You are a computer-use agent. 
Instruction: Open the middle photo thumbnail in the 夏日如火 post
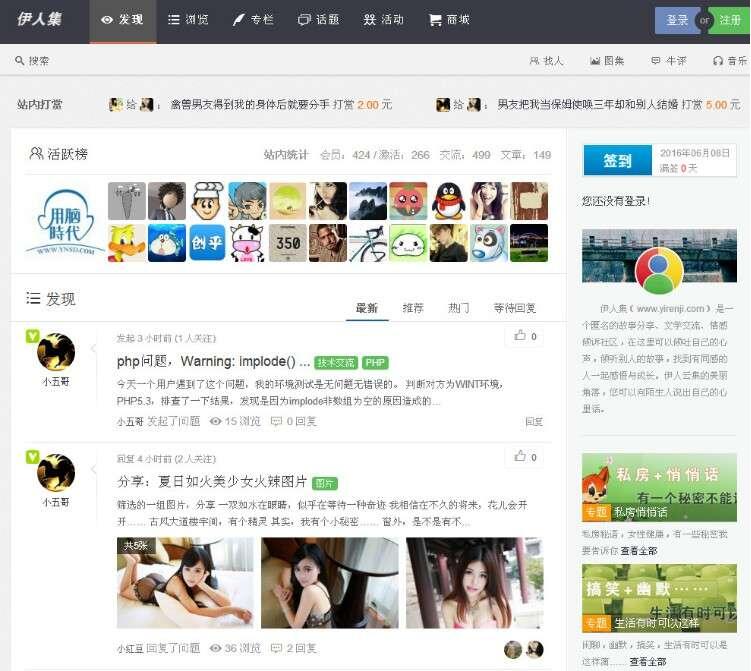click(x=330, y=582)
